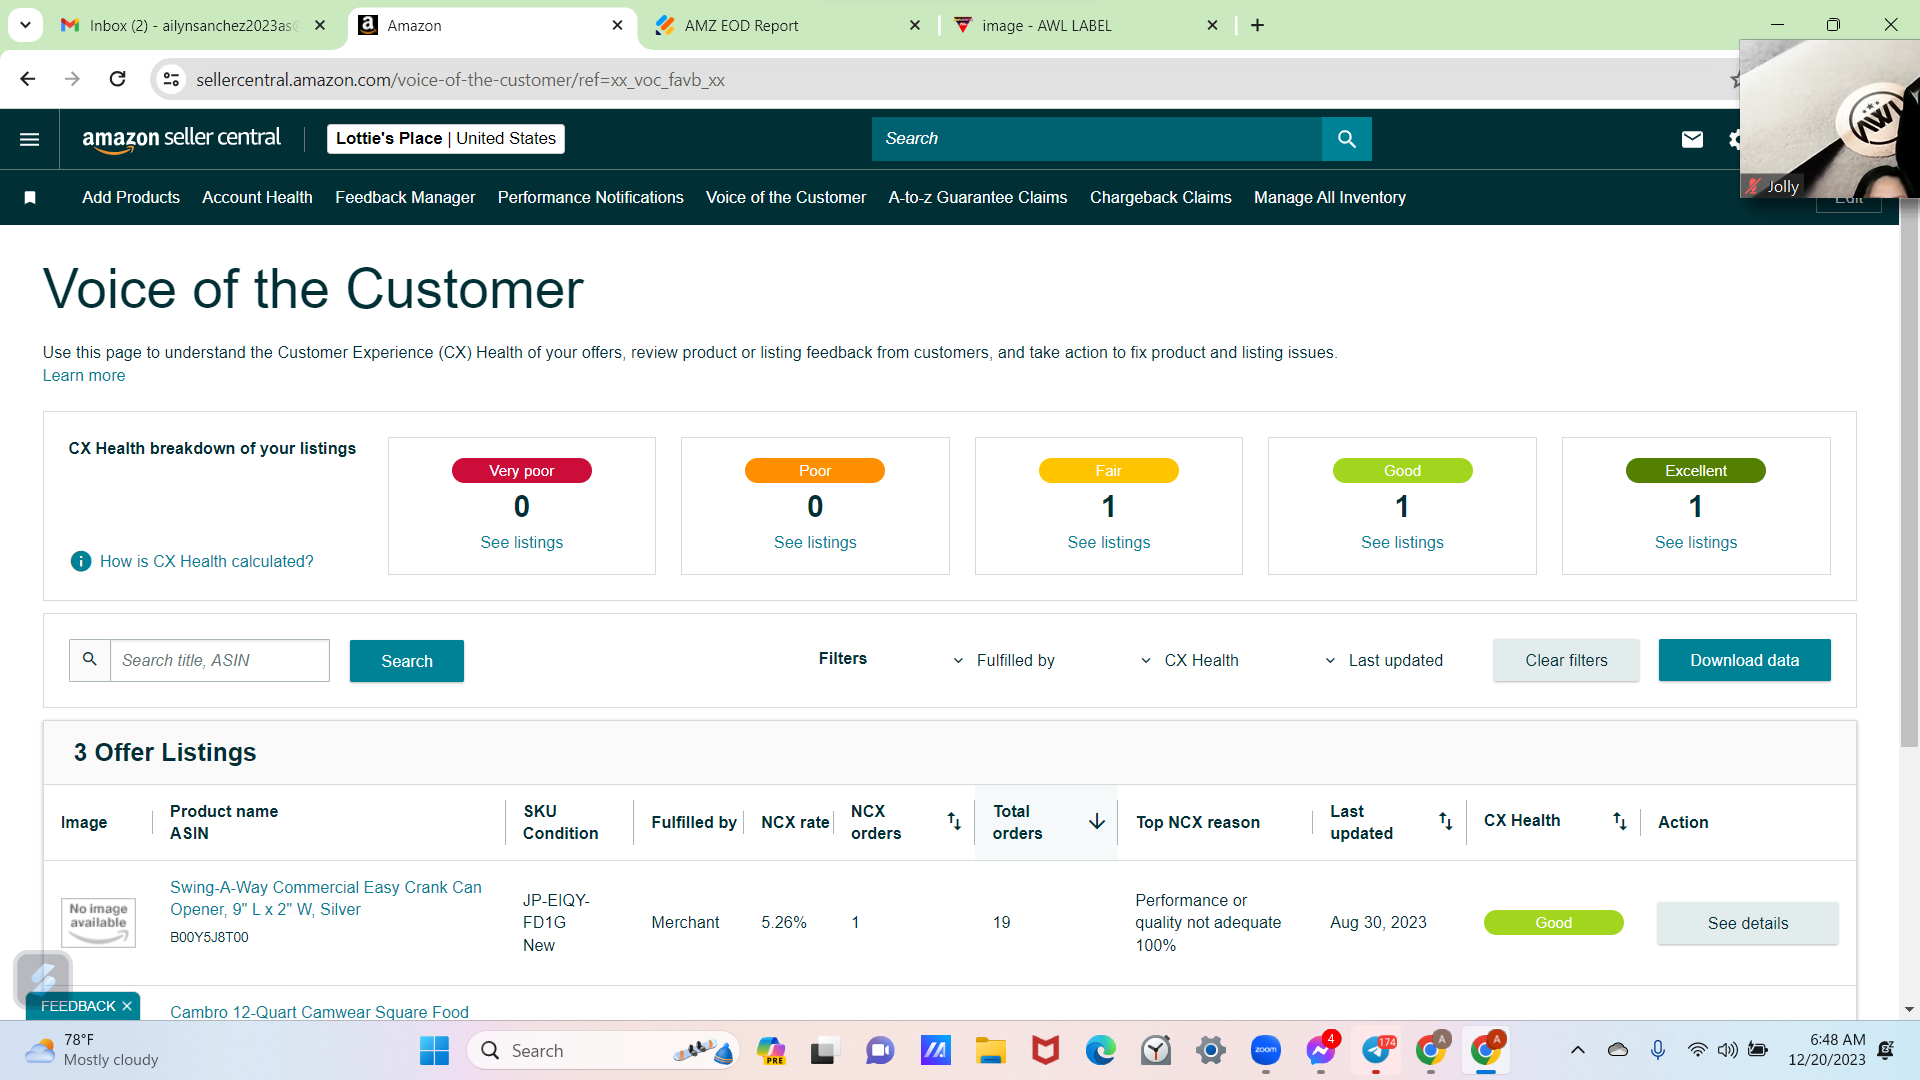This screenshot has width=1920, height=1080.
Task: Open Chargeback Claims menu item
Action: click(x=1161, y=198)
